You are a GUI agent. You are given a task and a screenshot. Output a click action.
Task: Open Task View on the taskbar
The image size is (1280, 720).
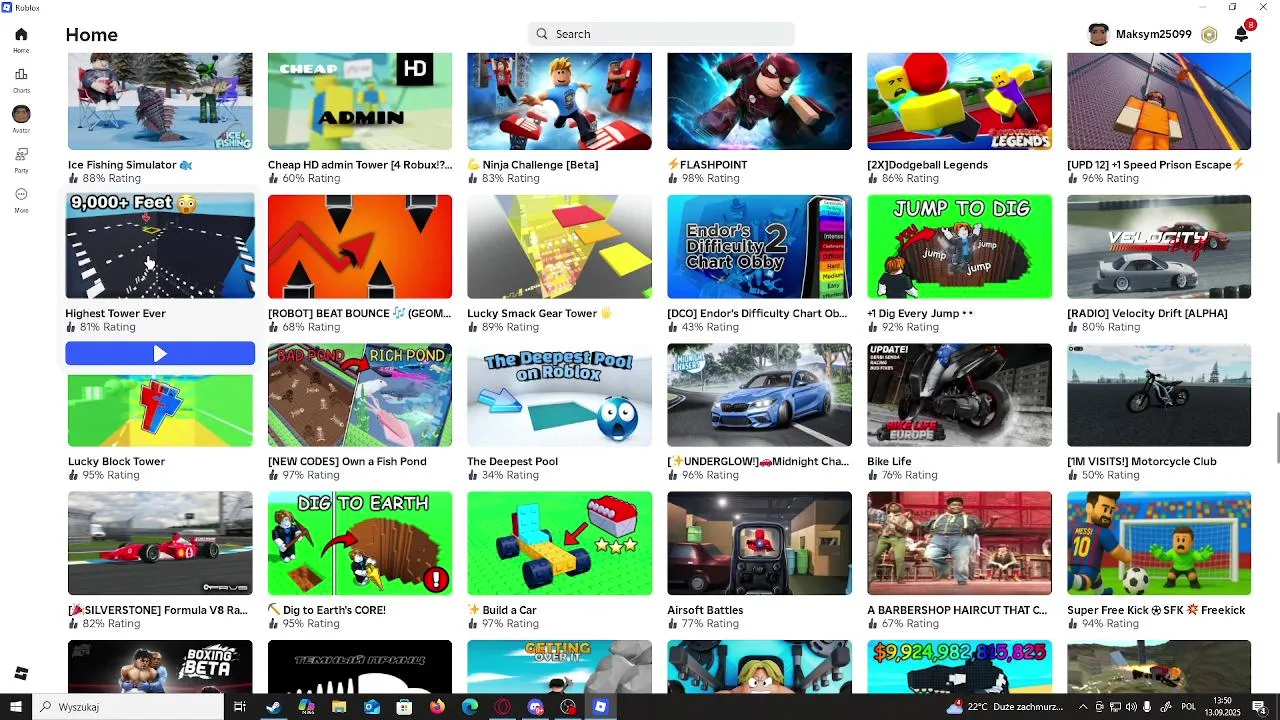(x=240, y=707)
